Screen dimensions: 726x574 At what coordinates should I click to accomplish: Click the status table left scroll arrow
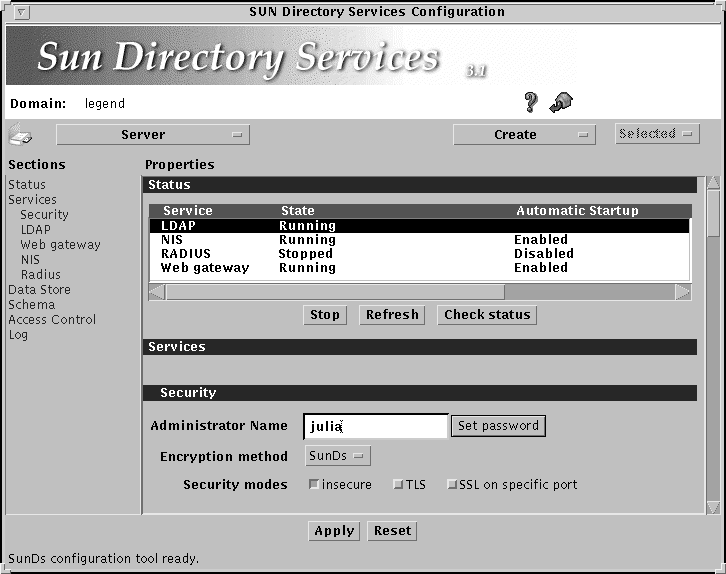pyautogui.click(x=157, y=292)
